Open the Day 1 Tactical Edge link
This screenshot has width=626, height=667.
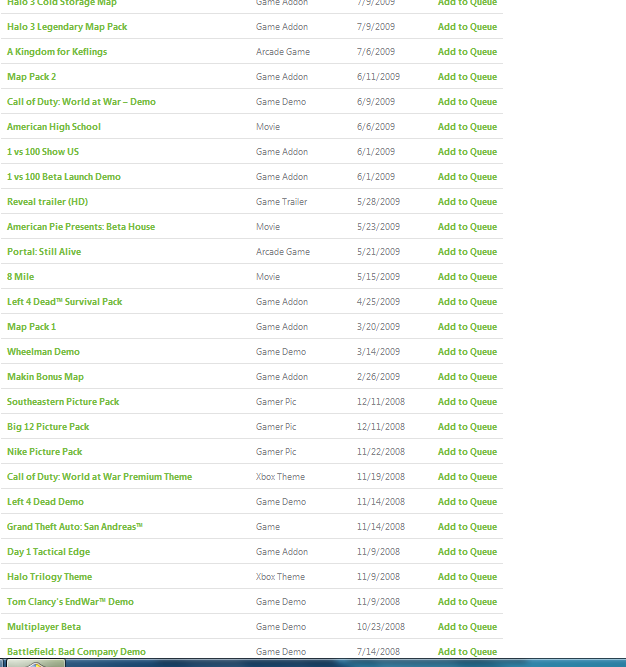tap(48, 552)
